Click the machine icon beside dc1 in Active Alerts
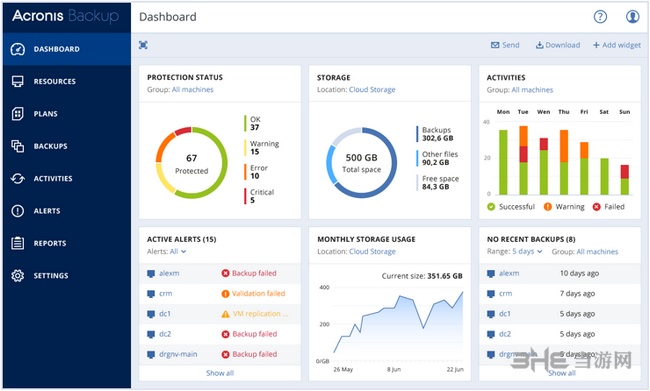Screen dimensions: 650x391 tap(151, 314)
